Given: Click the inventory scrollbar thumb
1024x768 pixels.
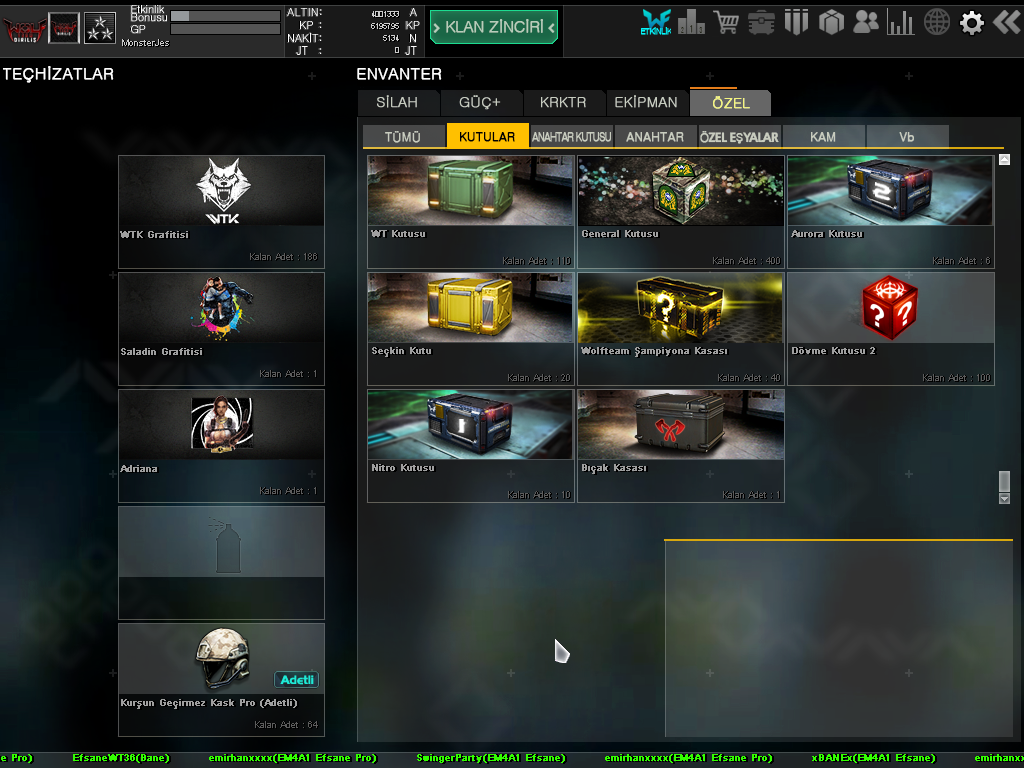Looking at the screenshot, I should [1004, 481].
